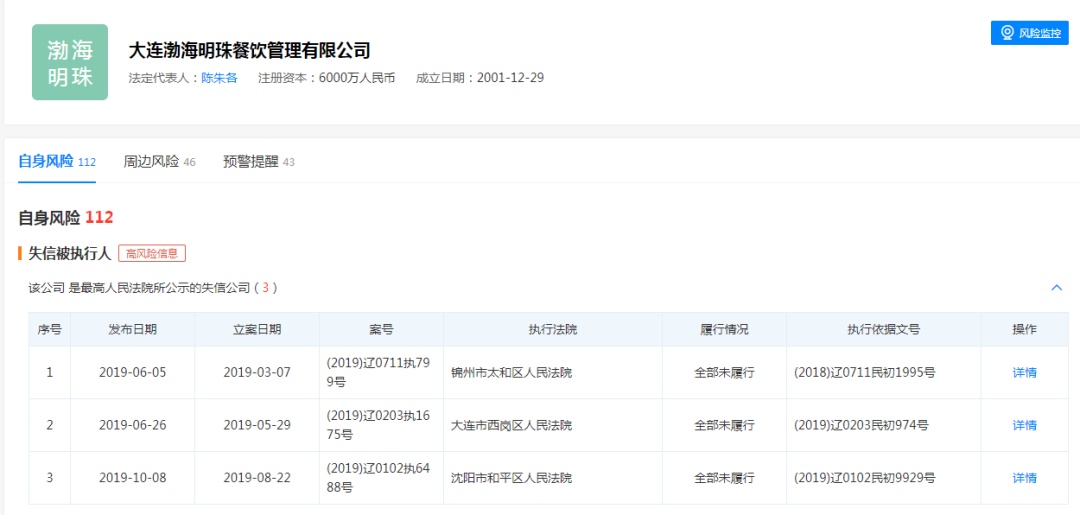
Task: Click the 自身风险 112 section heading
Action: [65, 218]
